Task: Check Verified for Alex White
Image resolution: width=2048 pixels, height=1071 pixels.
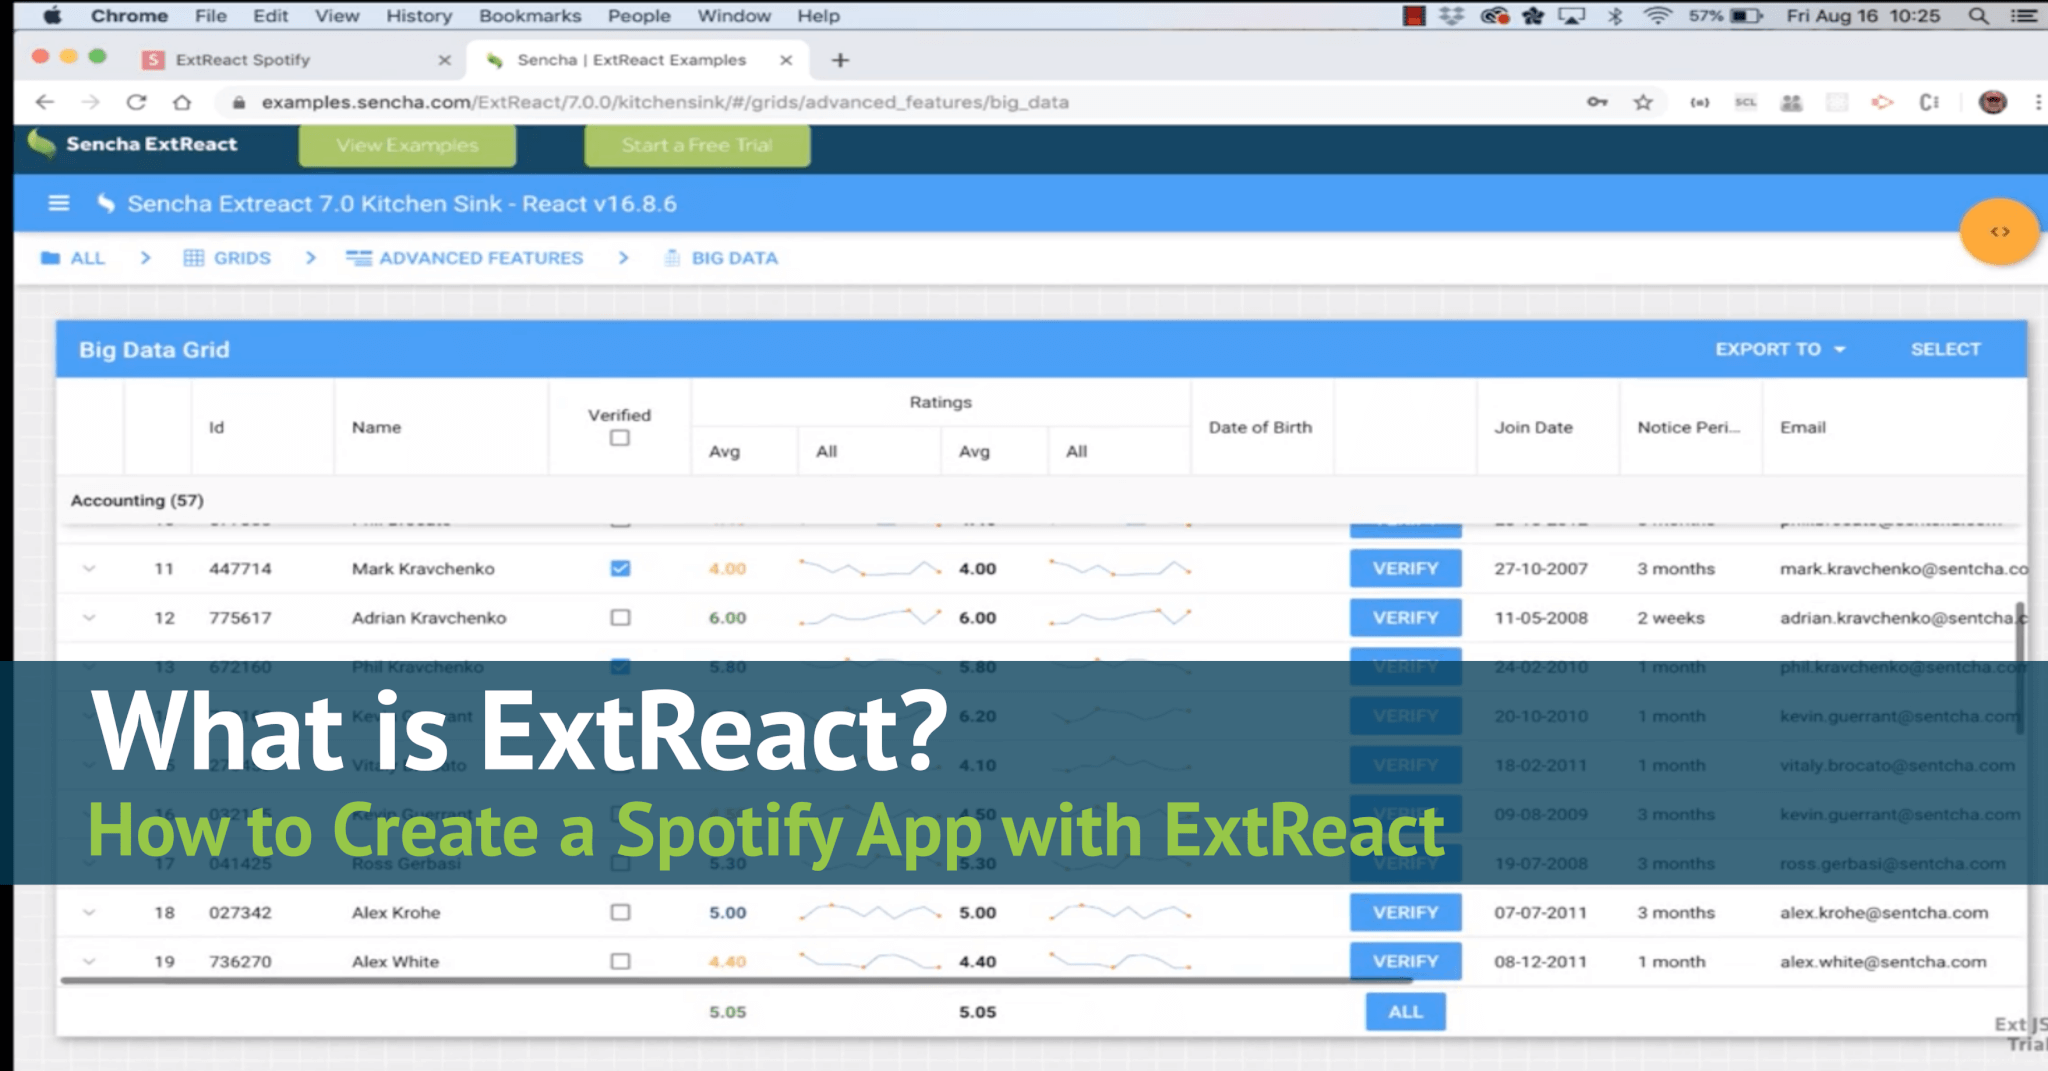Action: click(620, 961)
